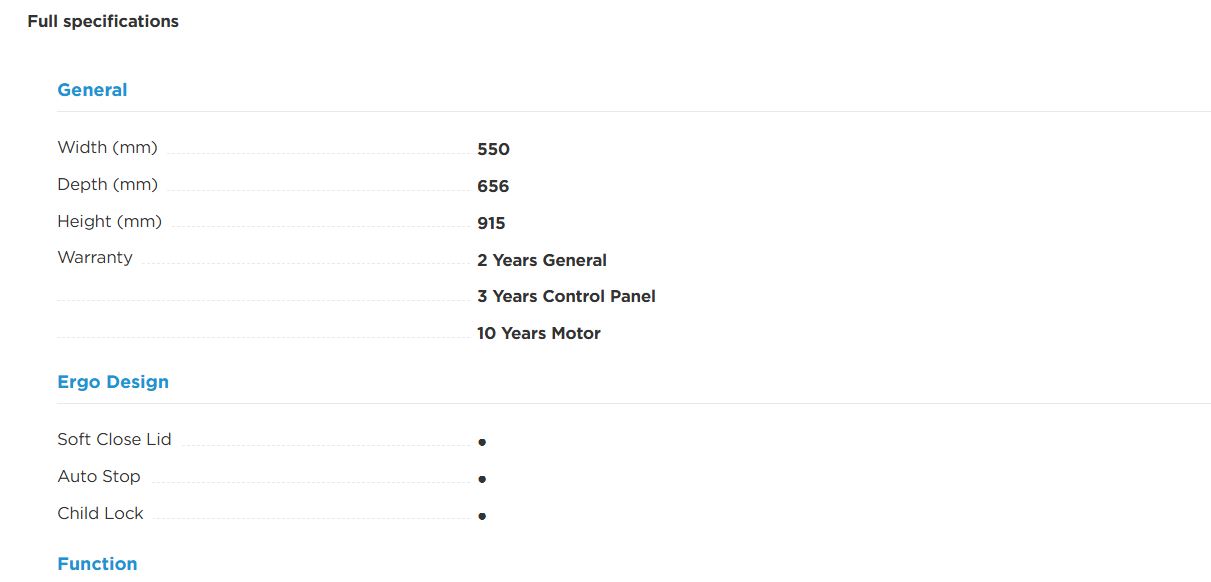
Task: Click the Ergo Design section heading
Action: point(113,382)
